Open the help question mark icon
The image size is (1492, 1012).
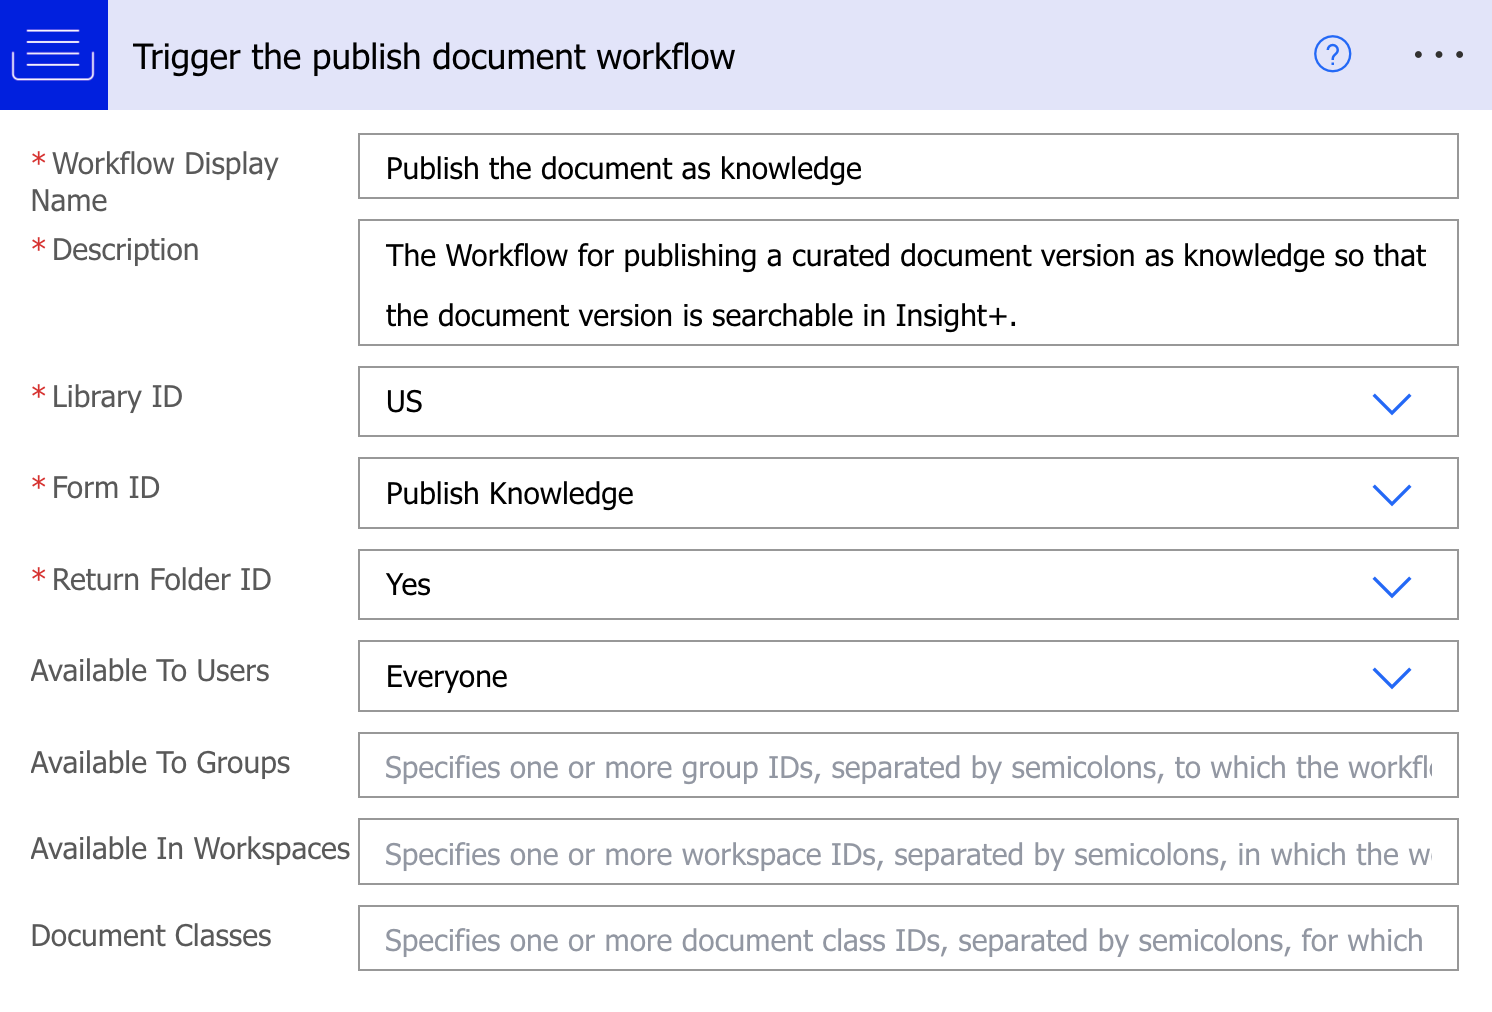tap(1332, 54)
